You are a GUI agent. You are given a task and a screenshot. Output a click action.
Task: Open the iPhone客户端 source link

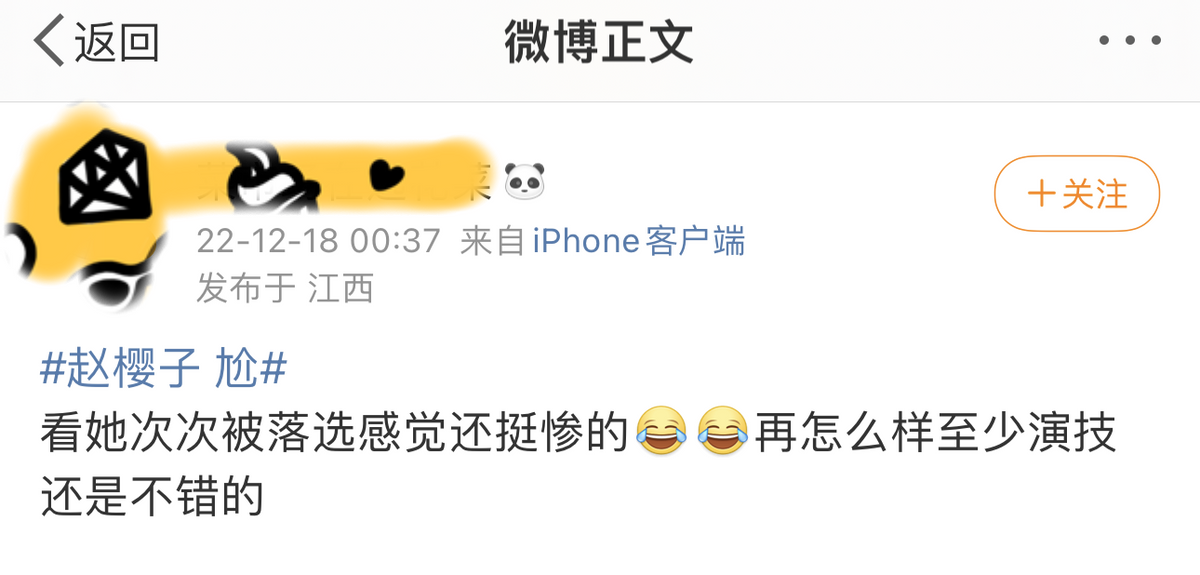638,242
